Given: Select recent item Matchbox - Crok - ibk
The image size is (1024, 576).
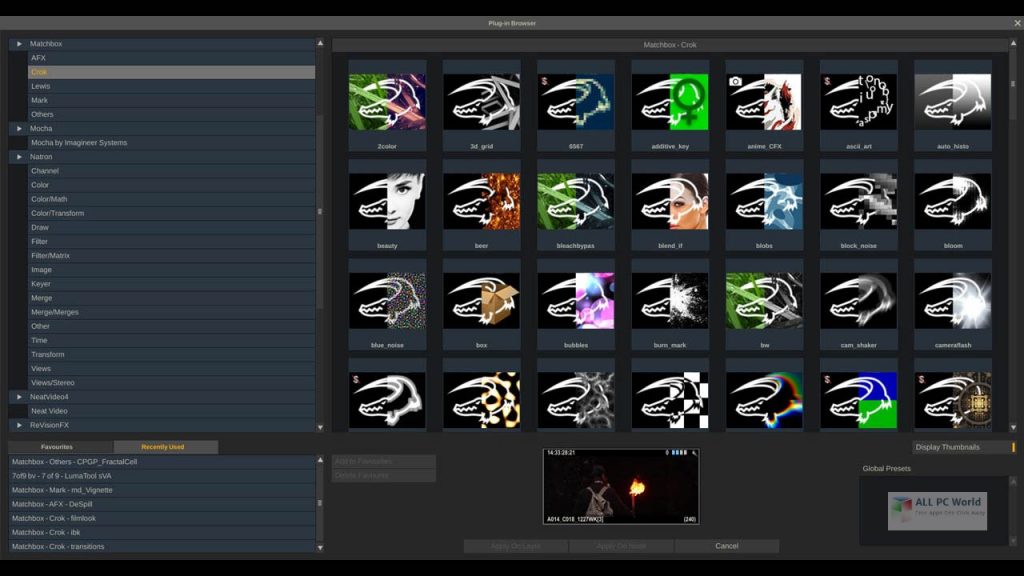Looking at the screenshot, I should 162,533.
